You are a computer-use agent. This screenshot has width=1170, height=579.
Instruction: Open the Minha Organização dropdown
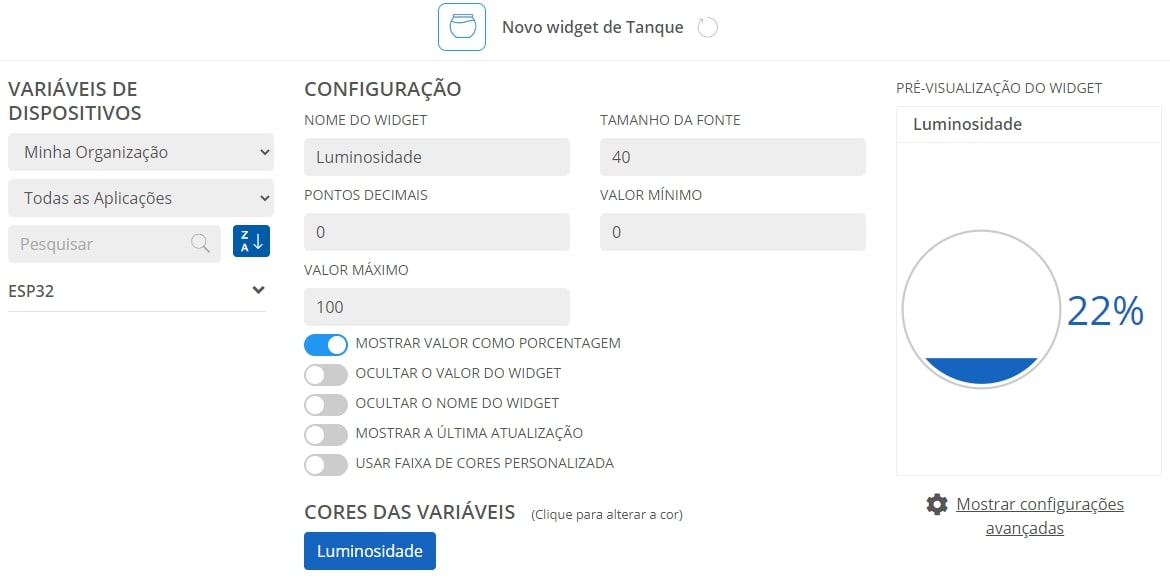tap(141, 152)
